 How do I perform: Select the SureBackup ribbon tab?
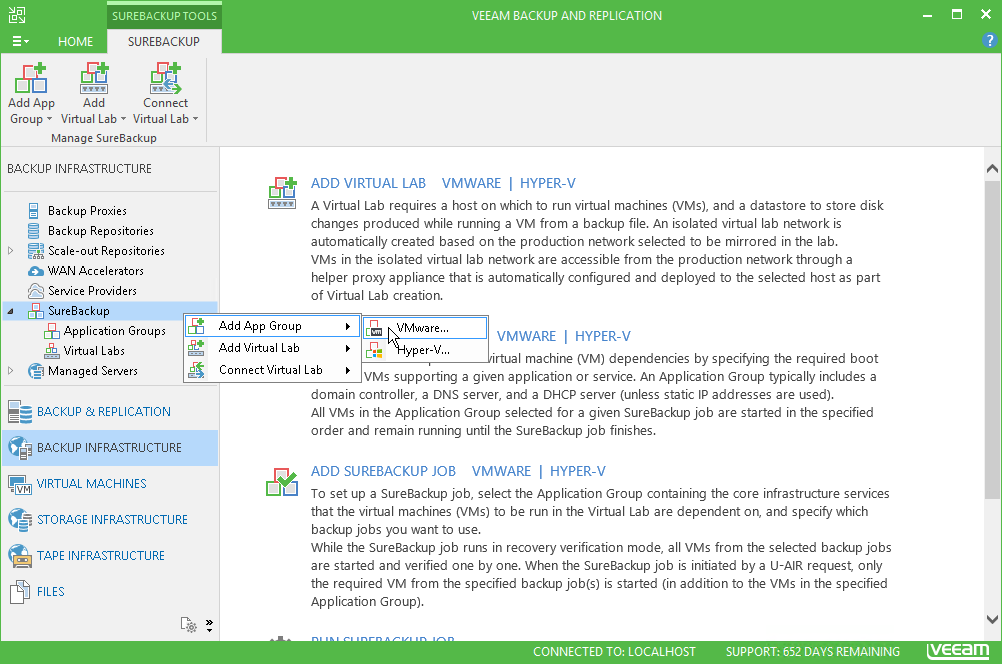coord(164,42)
